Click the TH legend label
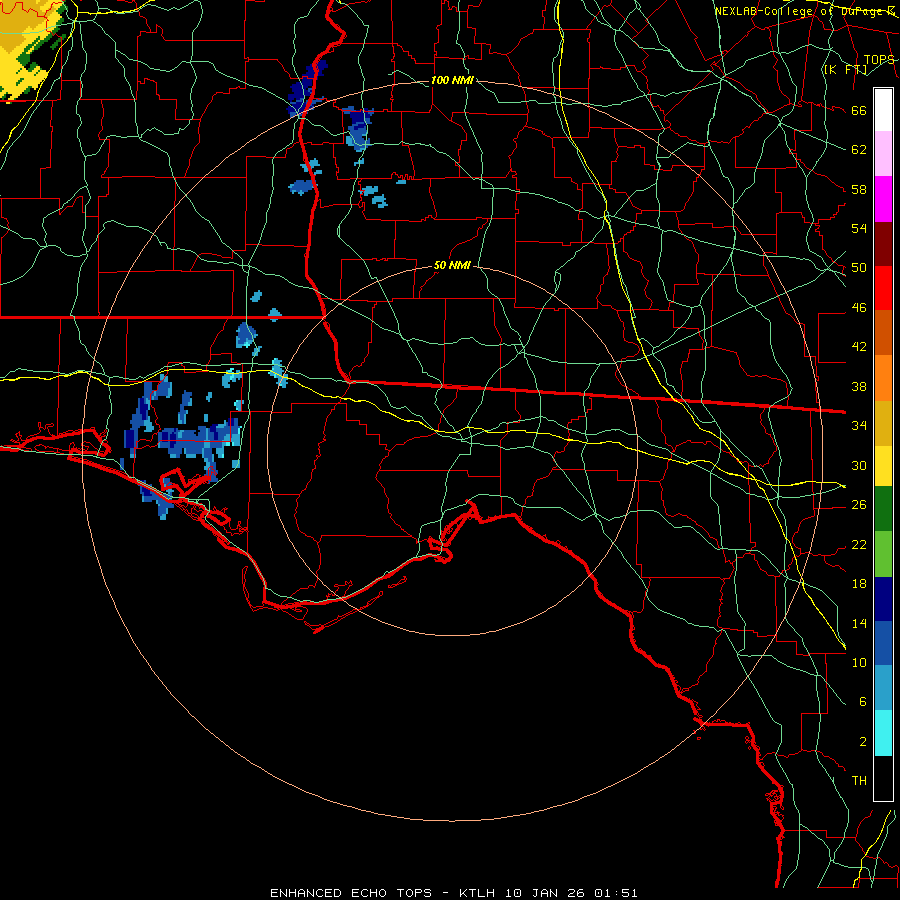900x900 pixels. (859, 781)
